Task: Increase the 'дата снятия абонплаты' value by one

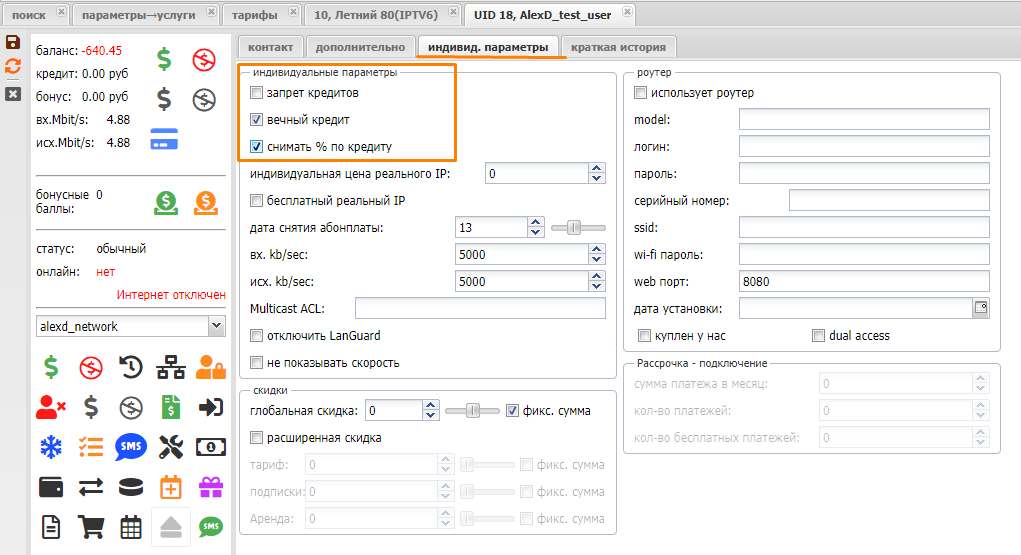Action: point(536,222)
